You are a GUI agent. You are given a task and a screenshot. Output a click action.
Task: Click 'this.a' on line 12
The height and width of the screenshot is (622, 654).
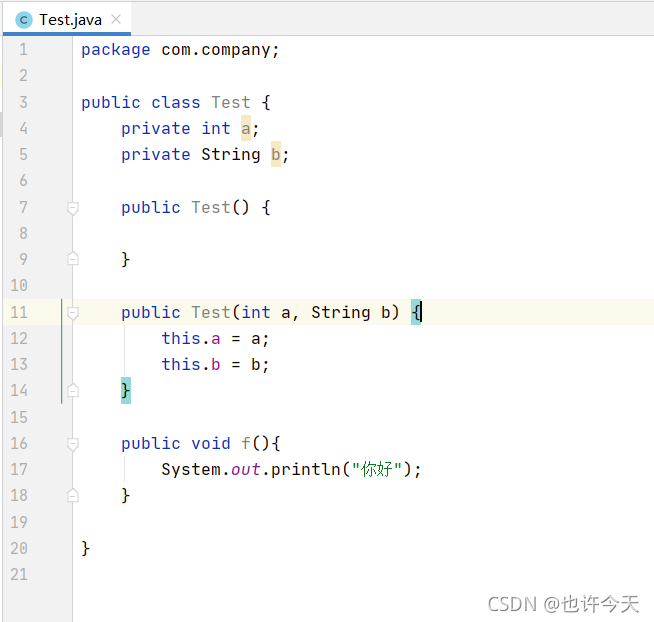tap(191, 338)
